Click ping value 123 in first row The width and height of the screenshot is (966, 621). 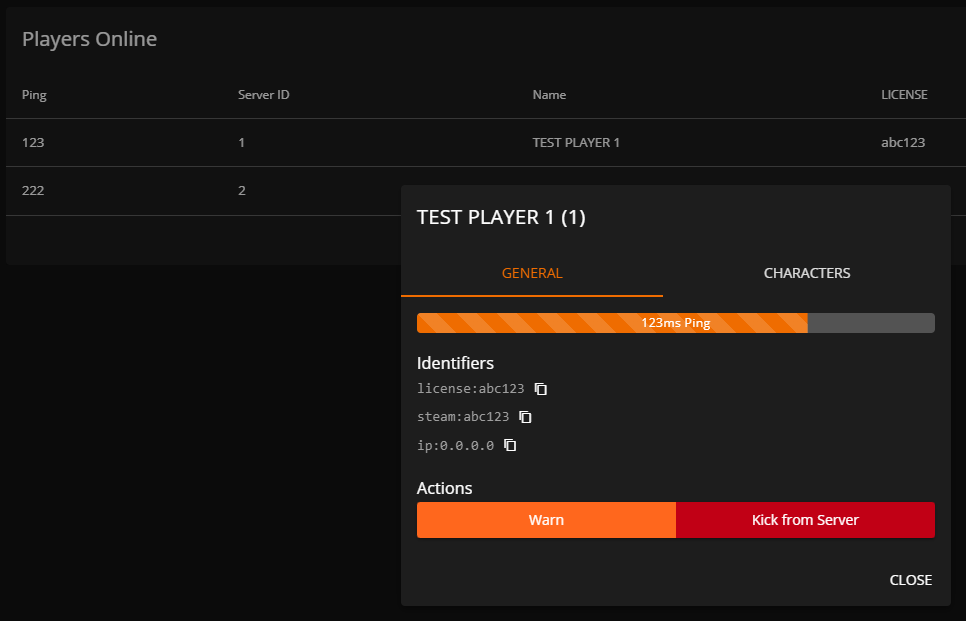click(33, 143)
